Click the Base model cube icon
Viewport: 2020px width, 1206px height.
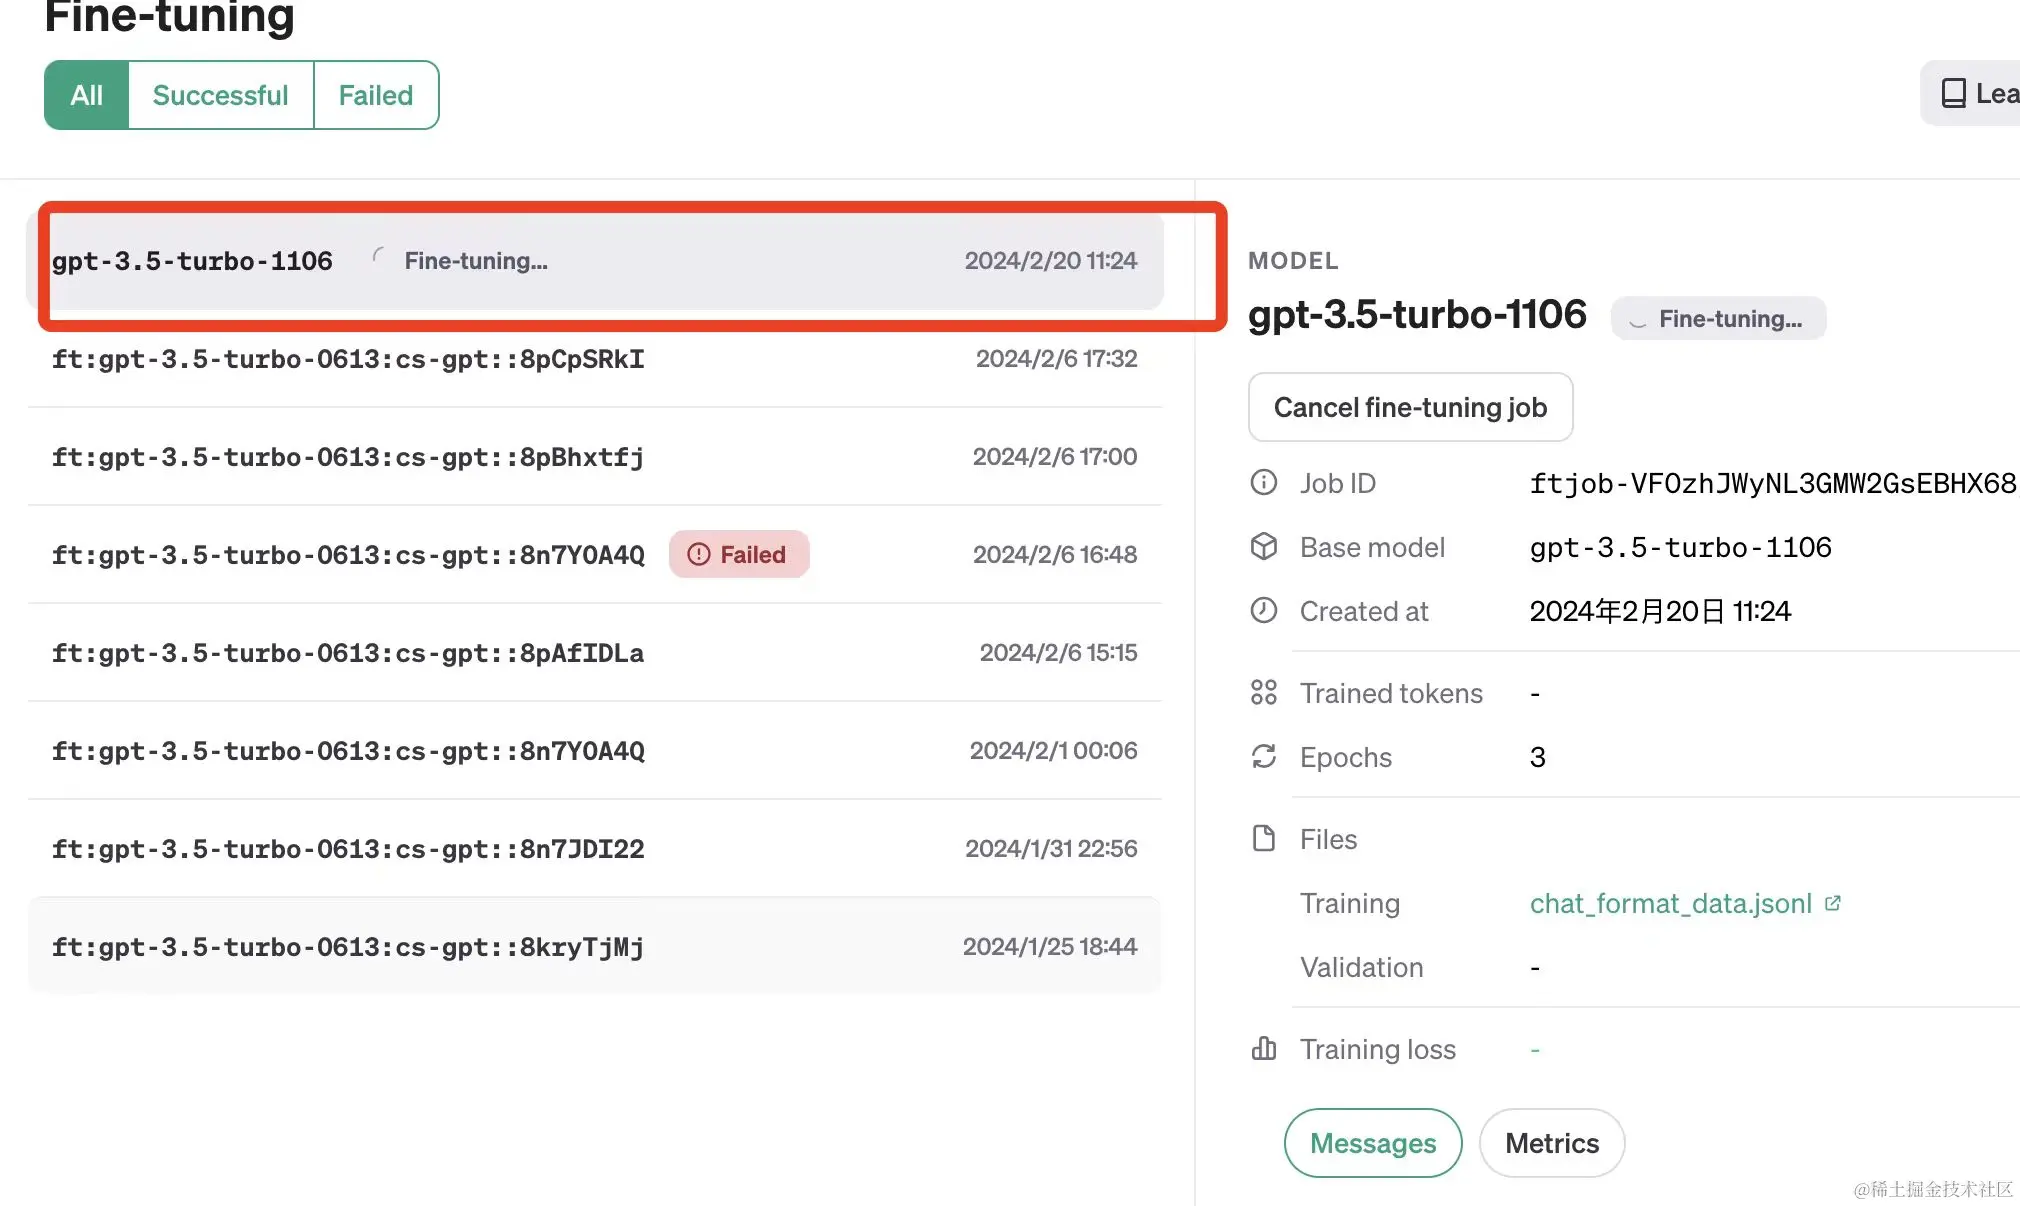tap(1264, 546)
